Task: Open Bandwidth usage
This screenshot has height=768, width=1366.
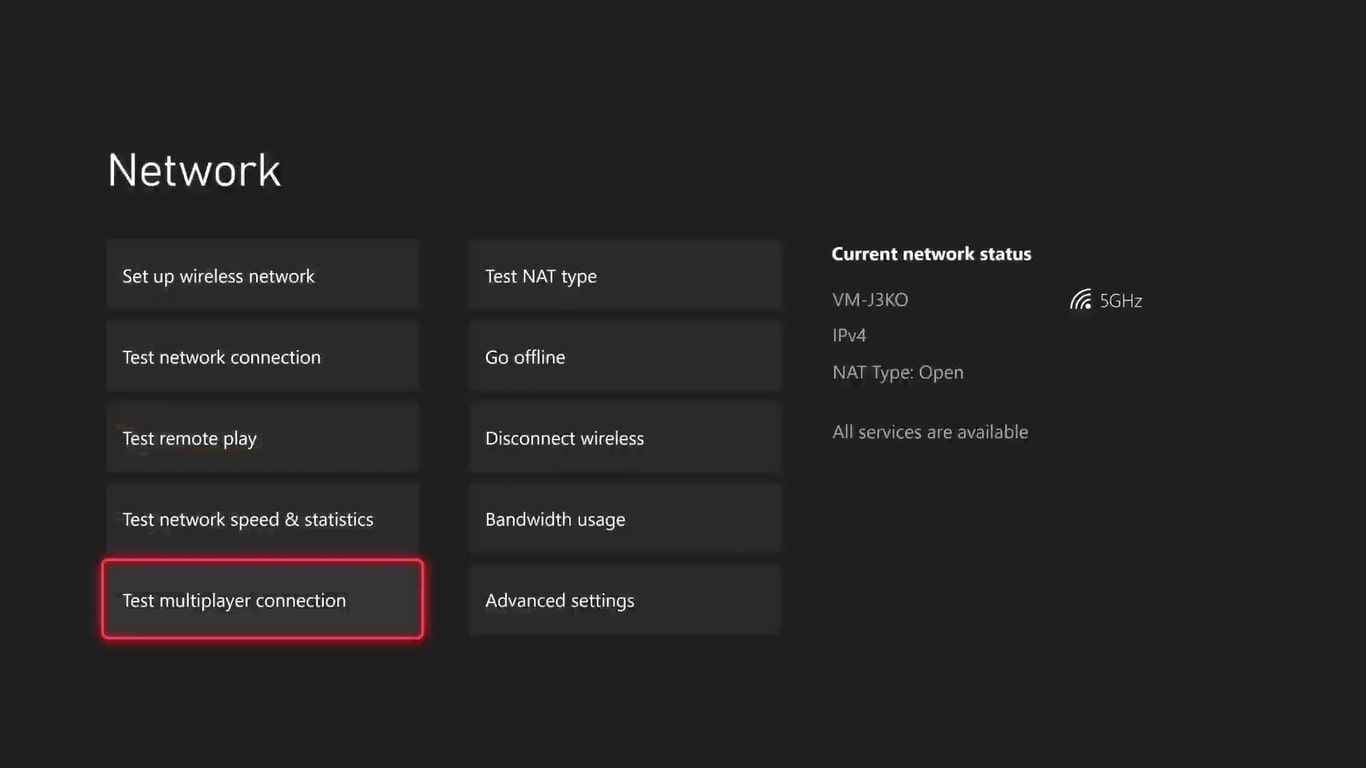Action: click(624, 519)
